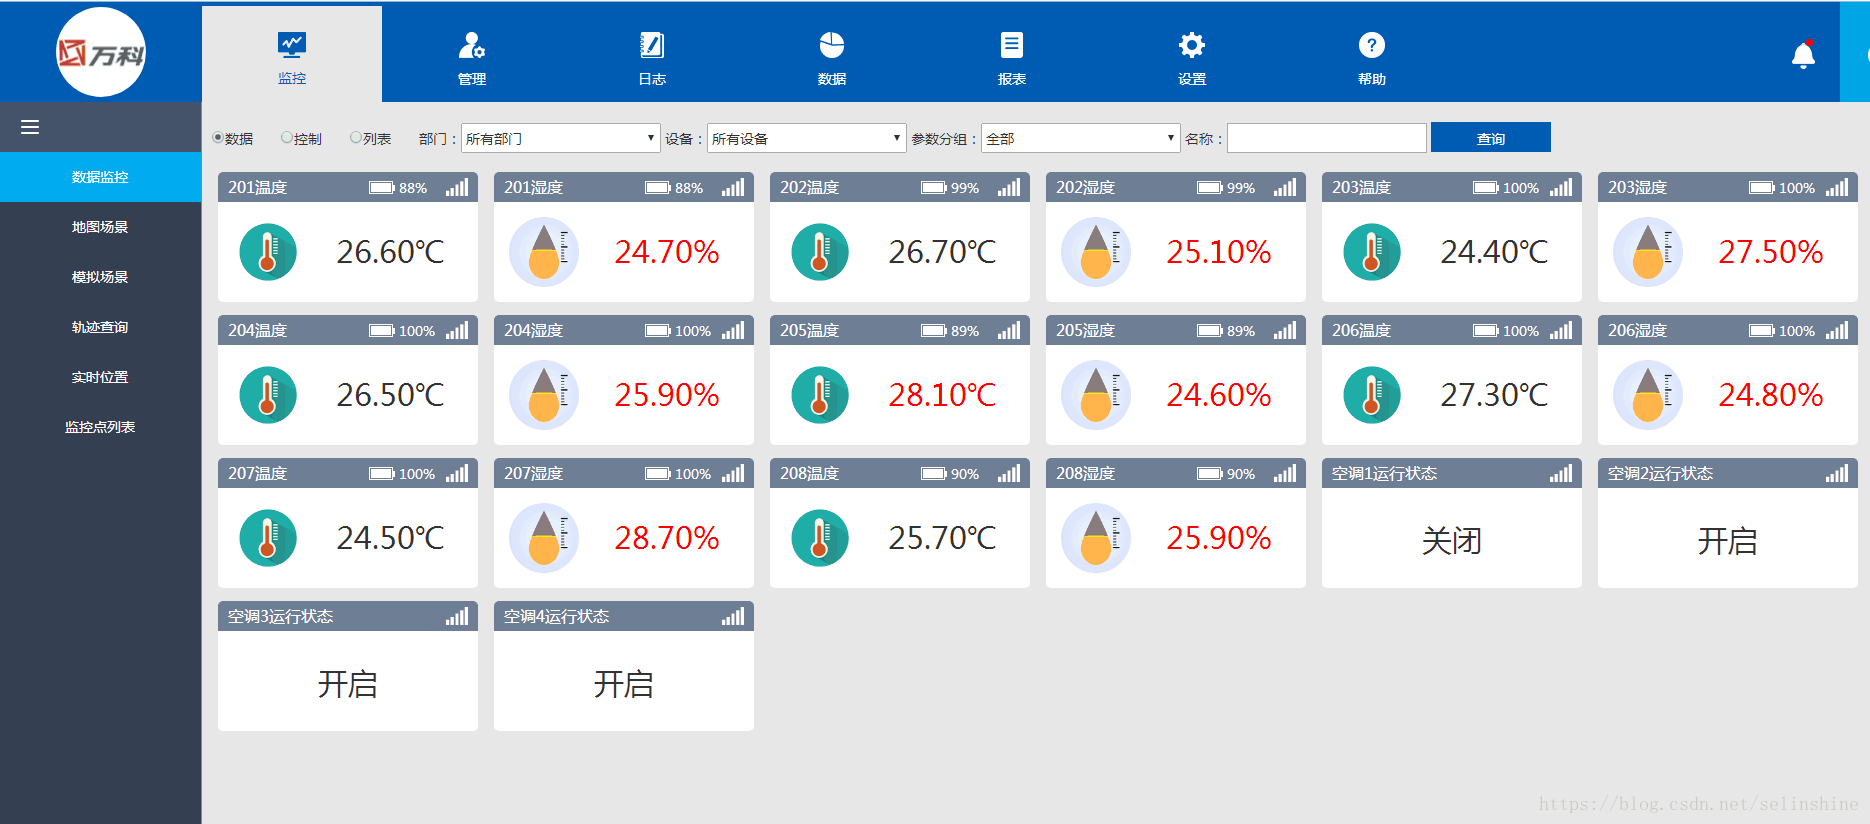
Task: Click the 204温度 thermometer icon
Action: click(x=268, y=395)
